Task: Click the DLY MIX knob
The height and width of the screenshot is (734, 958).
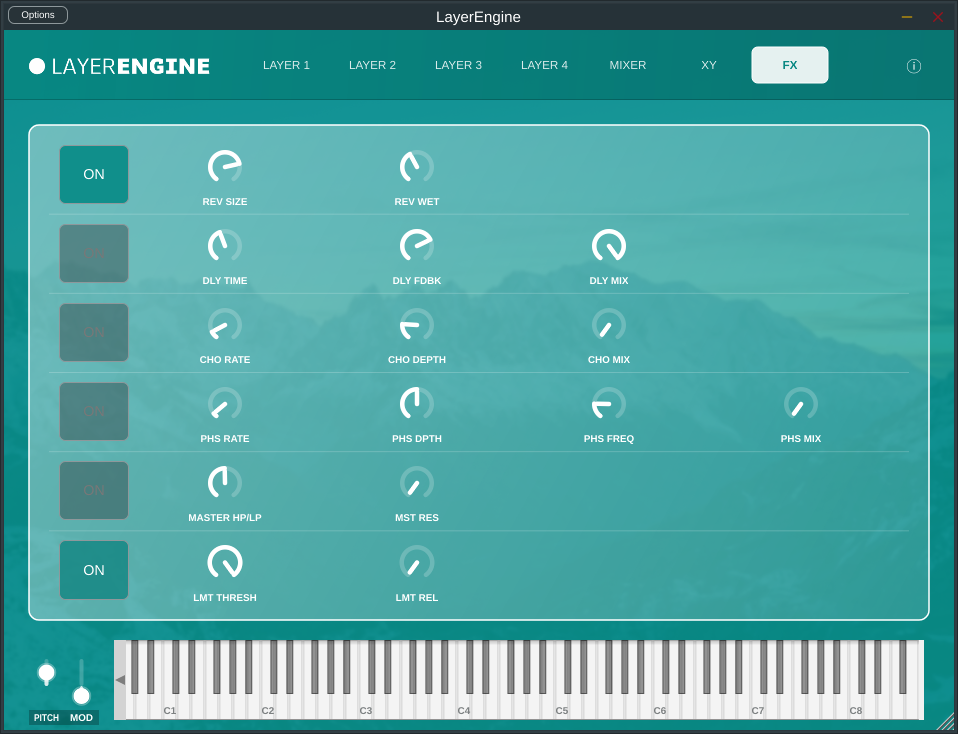Action: click(x=609, y=246)
